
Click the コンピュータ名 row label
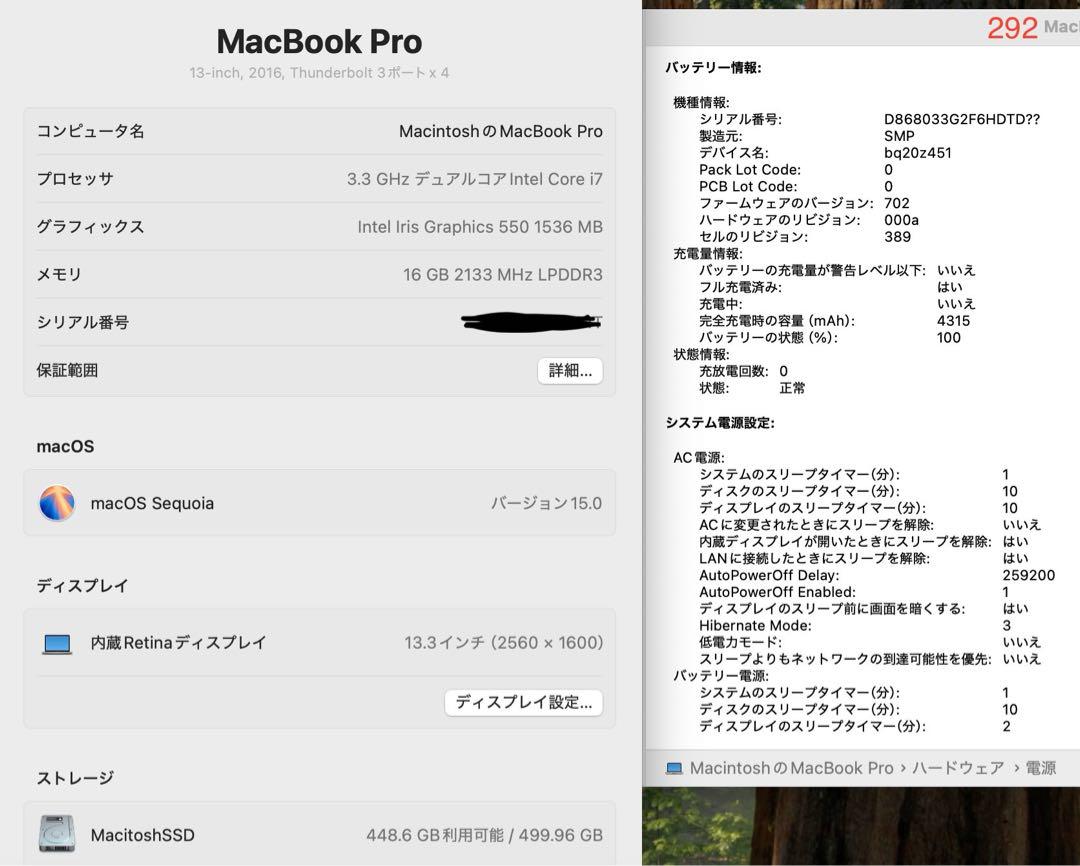click(90, 131)
